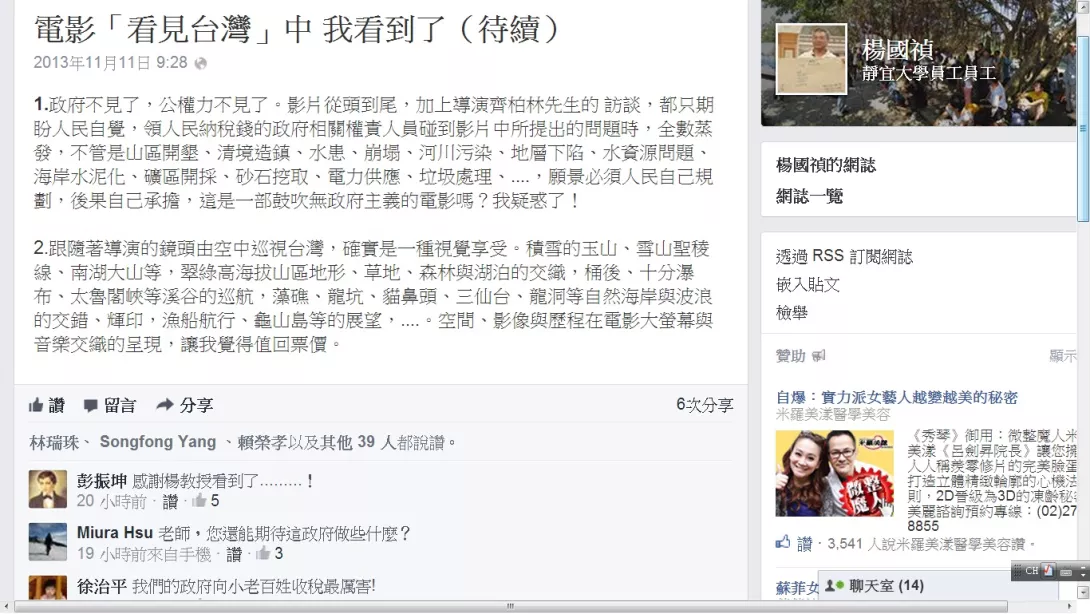Image resolution: width=1090 pixels, height=614 pixels.
Task: Click the 分享 share arrow icon
Action: [165, 404]
